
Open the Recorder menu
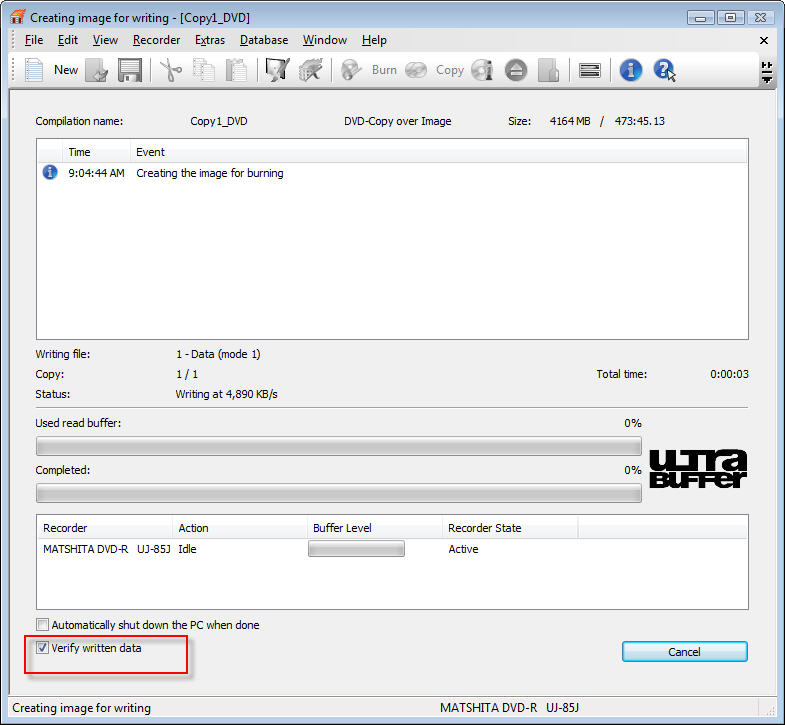tap(156, 40)
